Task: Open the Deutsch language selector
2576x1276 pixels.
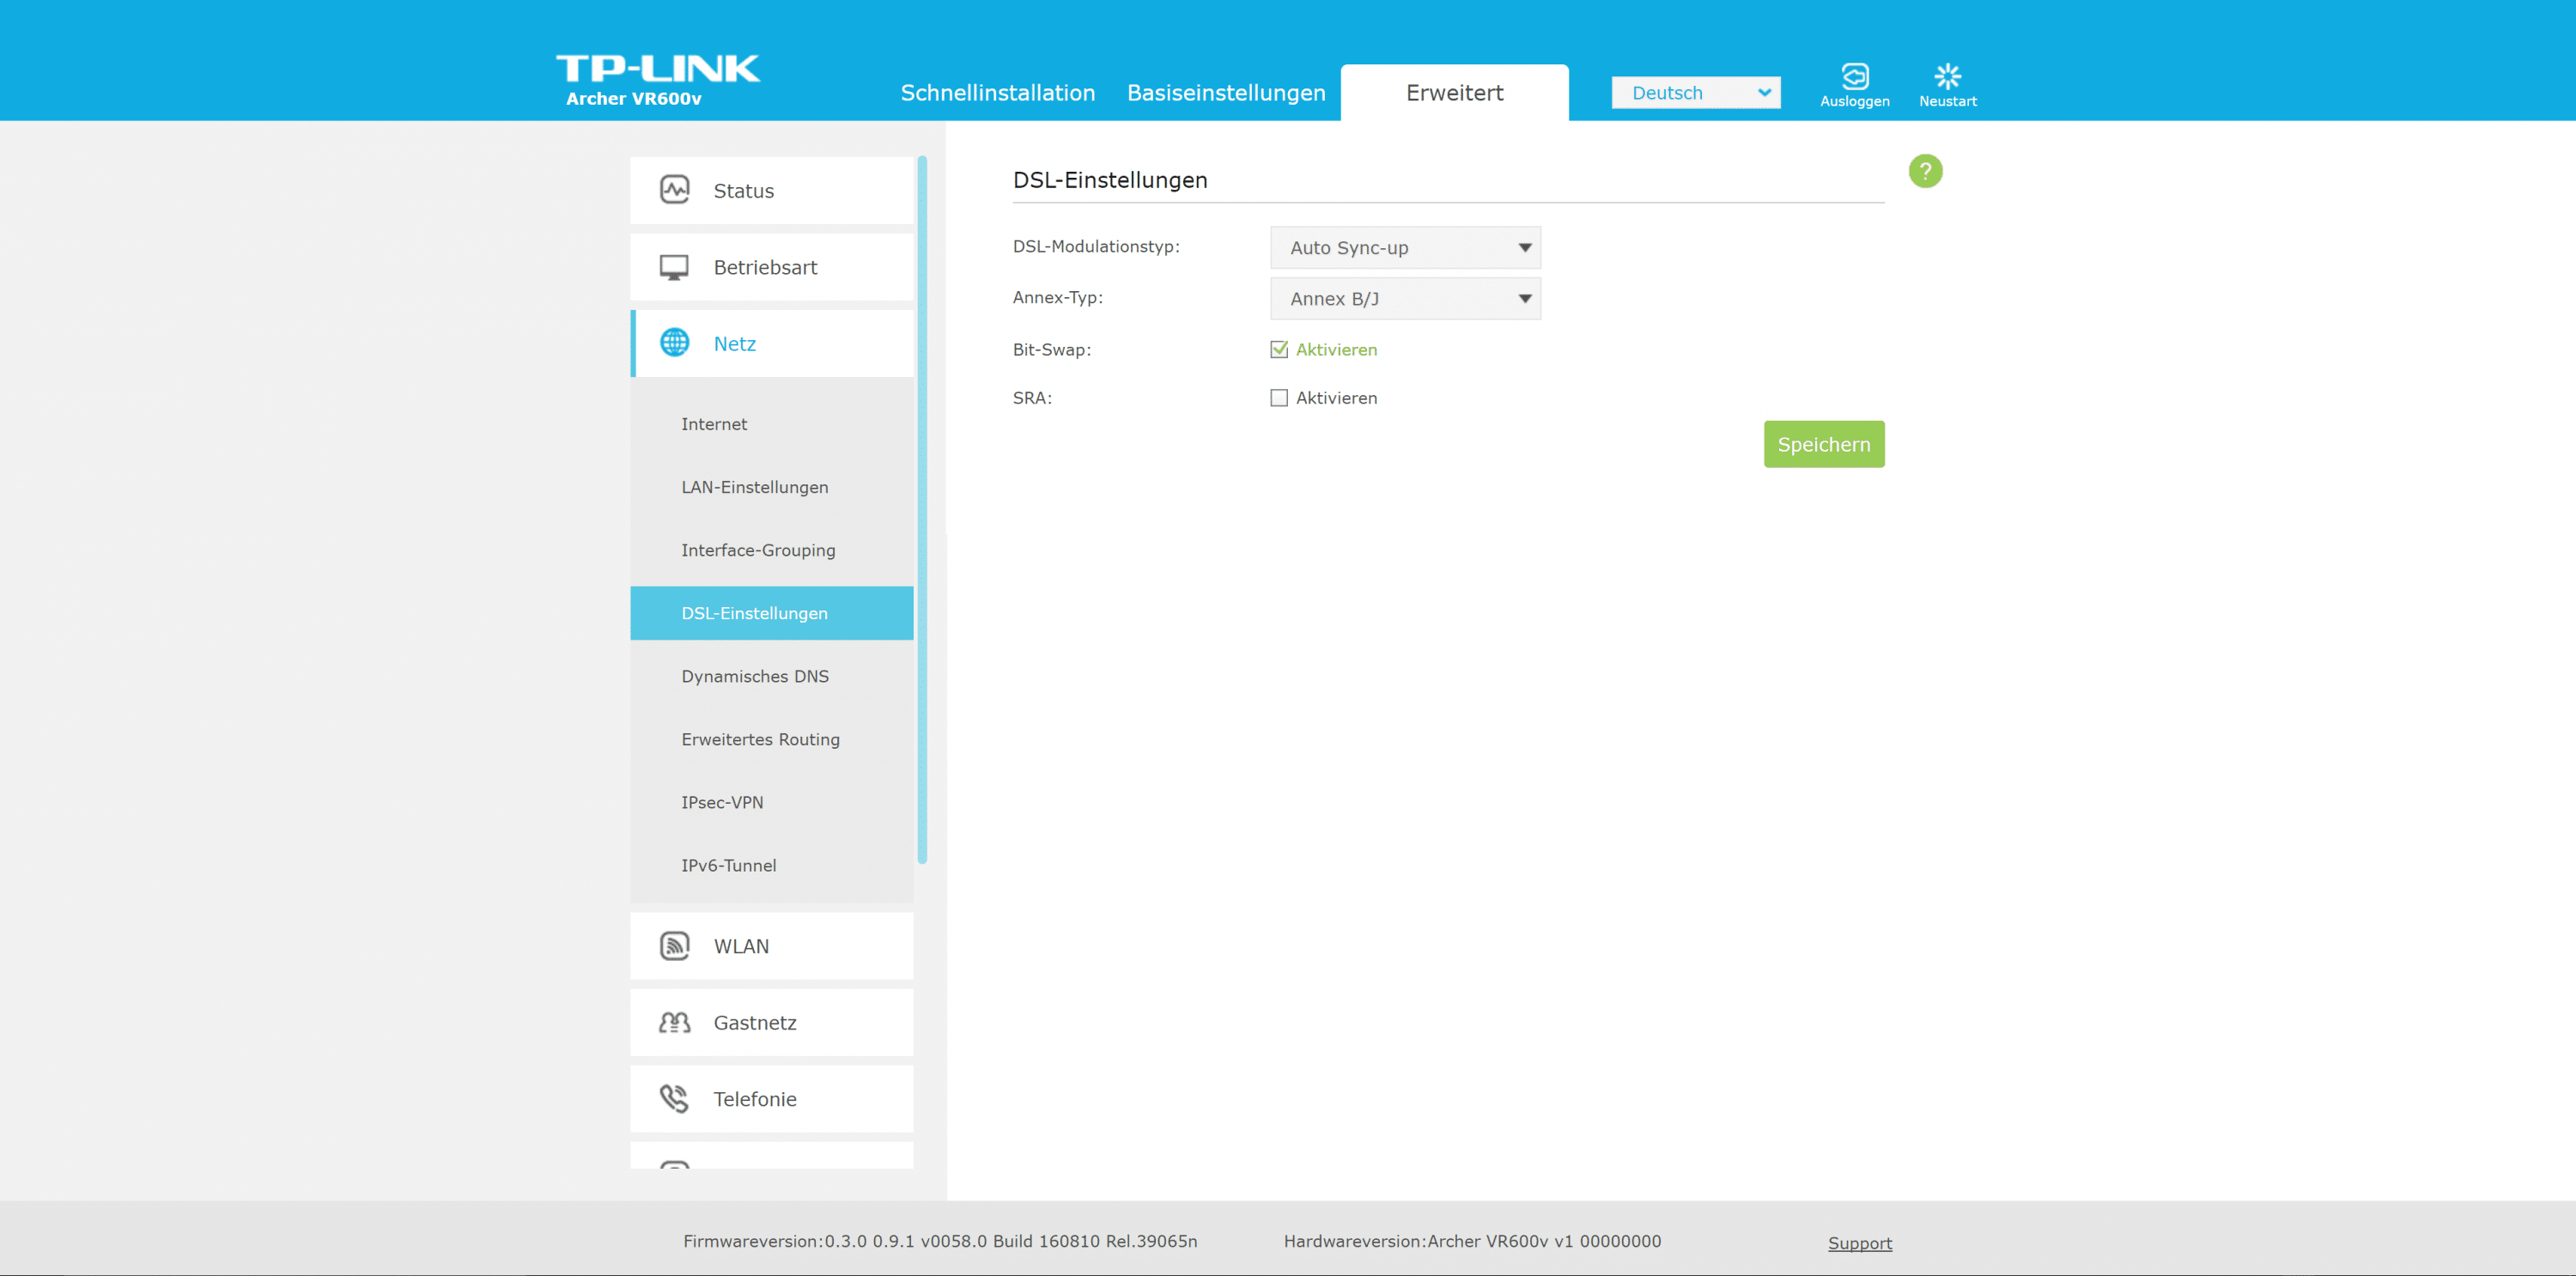Action: tap(1695, 93)
